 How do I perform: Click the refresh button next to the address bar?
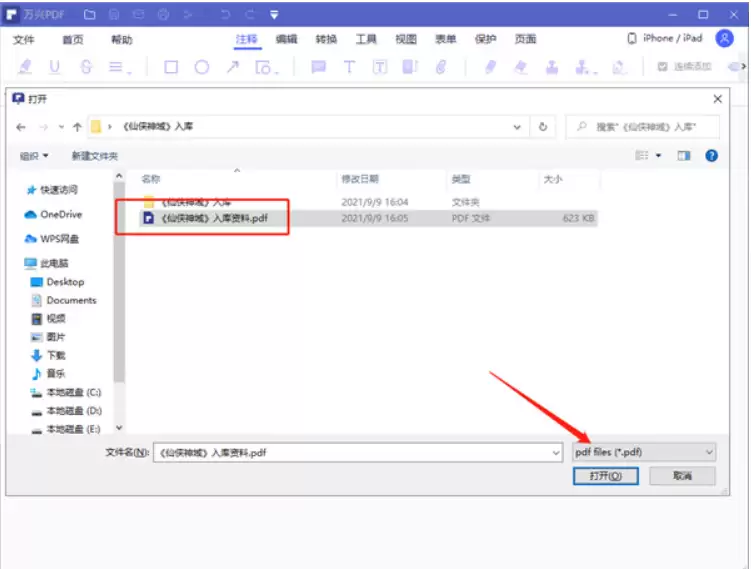point(542,128)
